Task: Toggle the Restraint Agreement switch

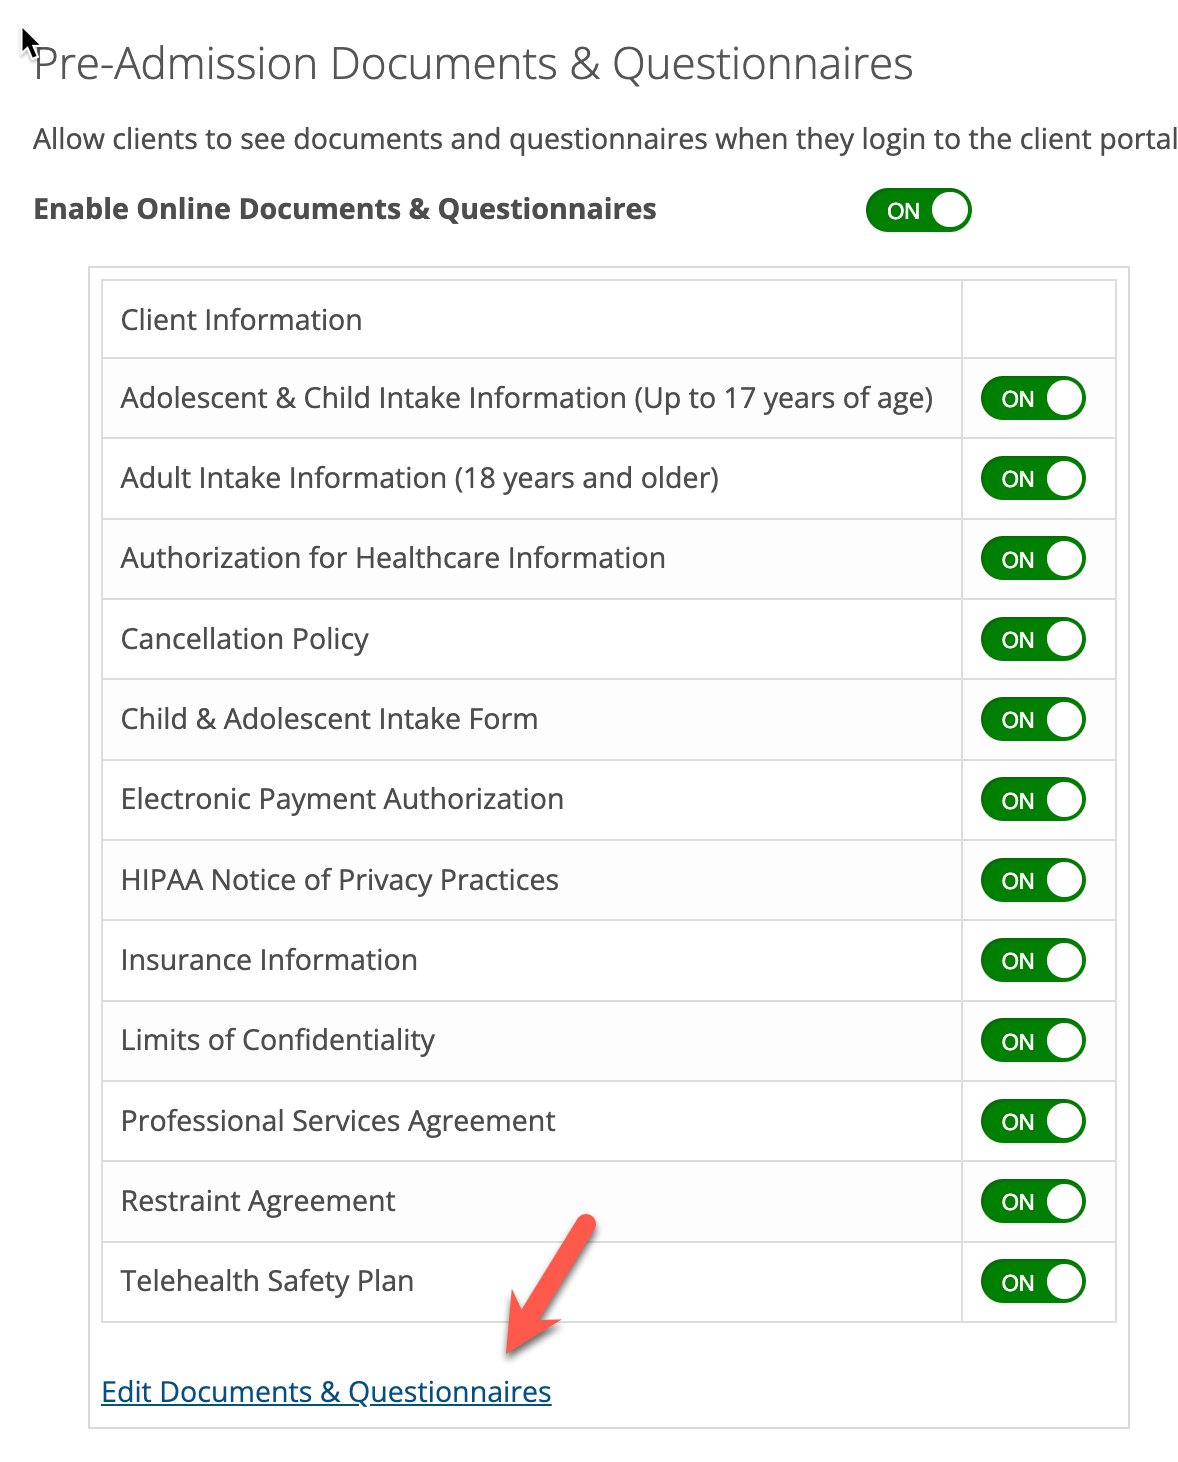Action: point(1031,1201)
